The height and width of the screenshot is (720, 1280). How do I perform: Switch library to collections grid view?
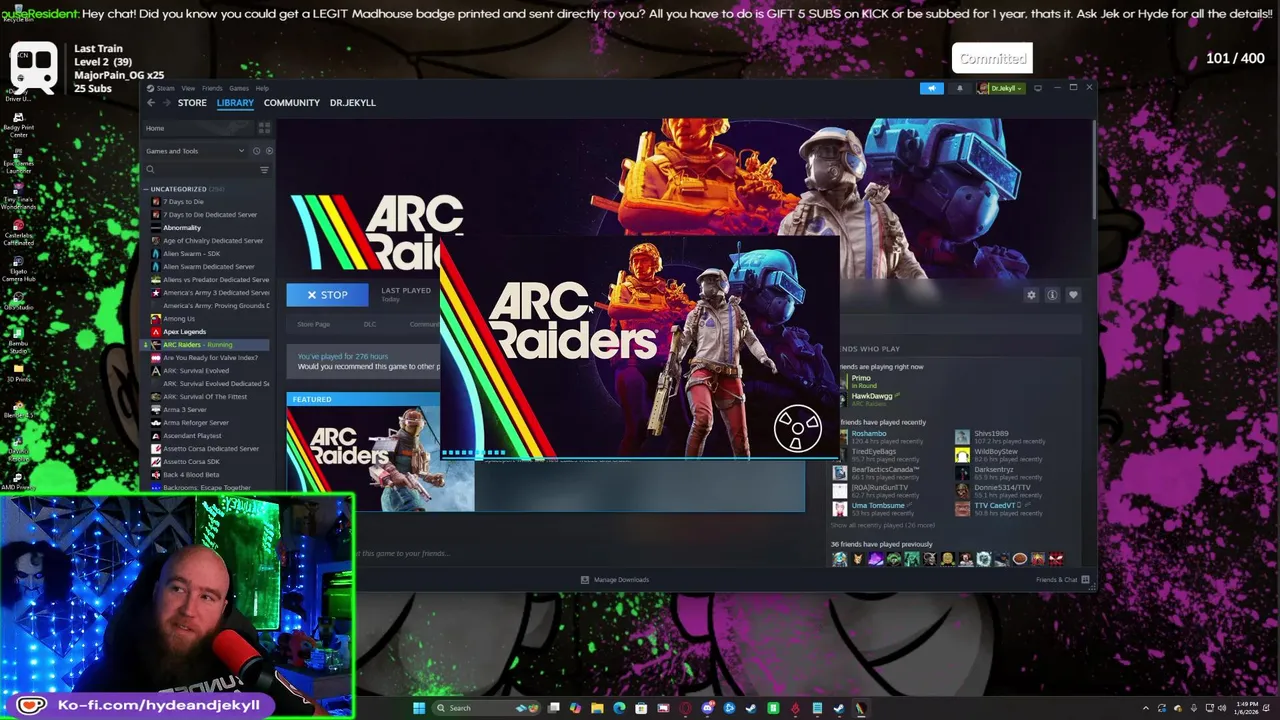tap(264, 128)
